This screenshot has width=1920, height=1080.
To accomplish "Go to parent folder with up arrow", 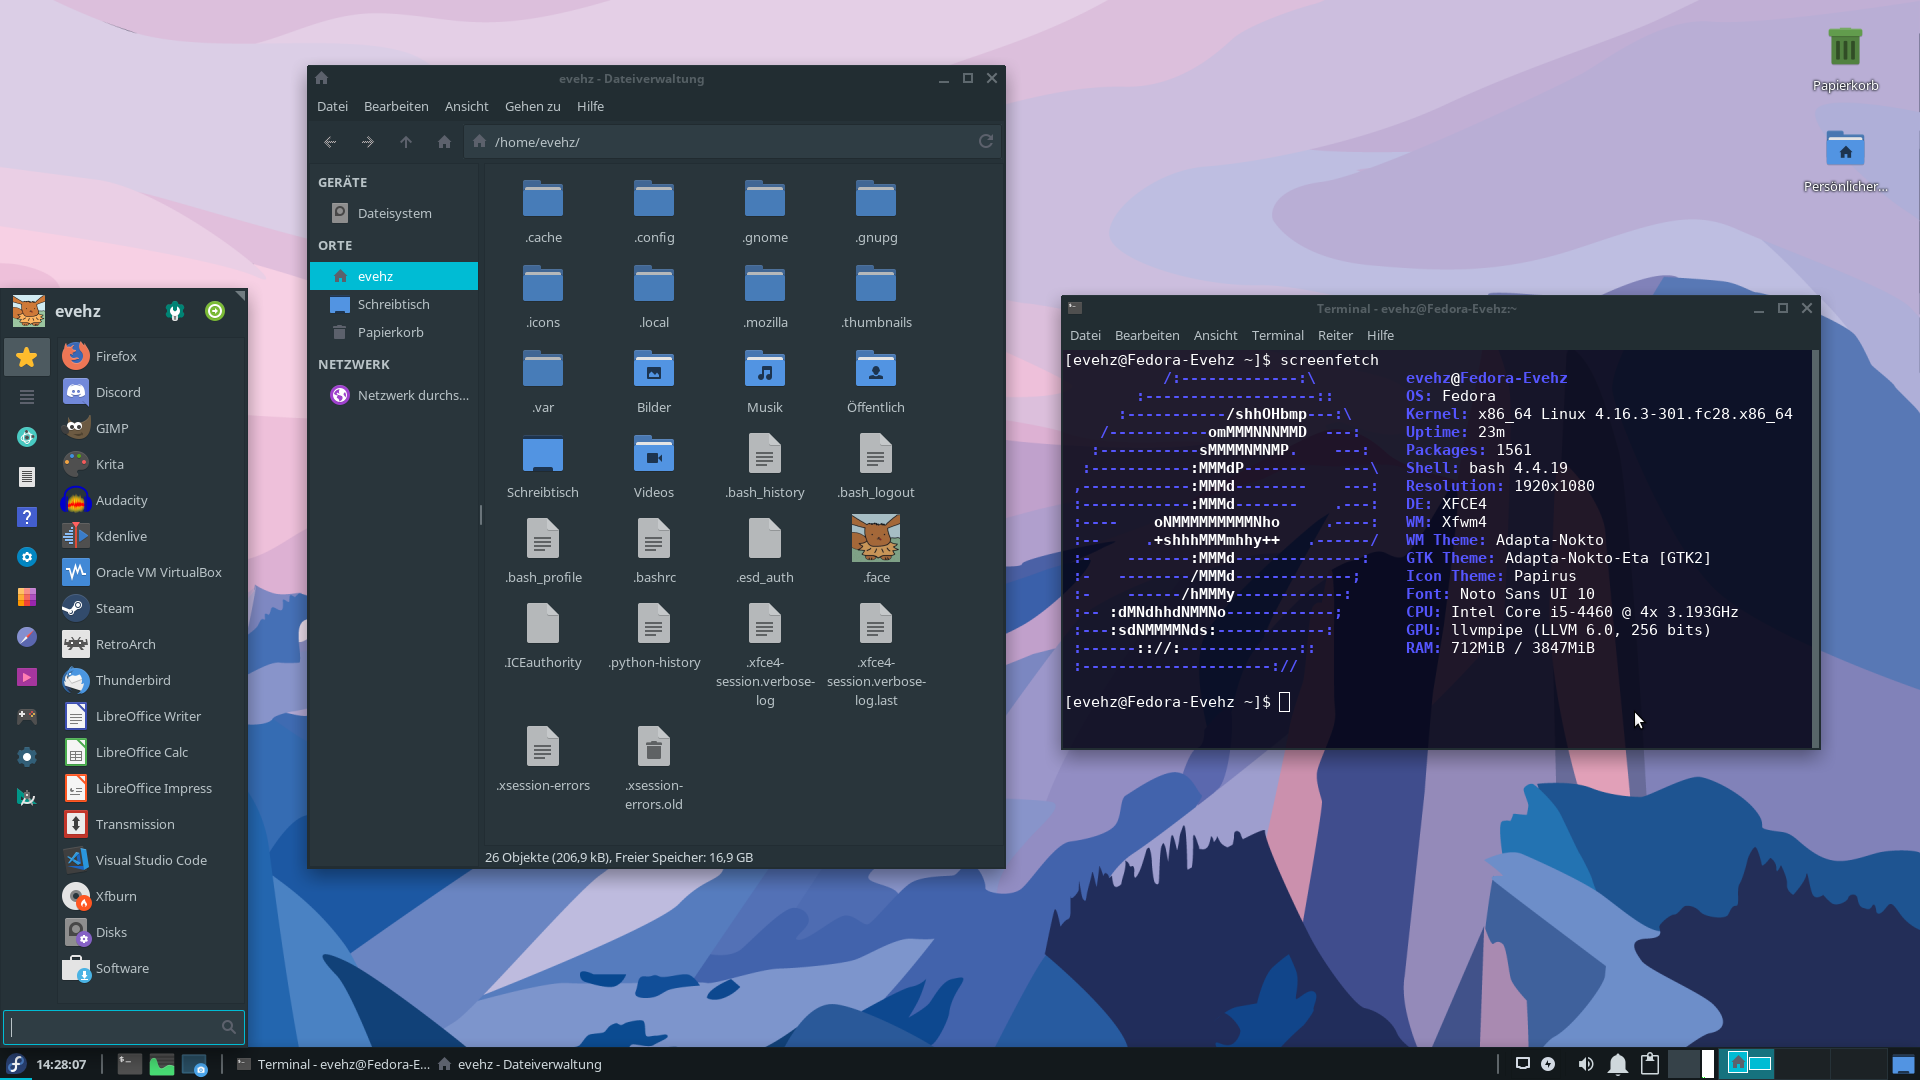I will tap(406, 142).
